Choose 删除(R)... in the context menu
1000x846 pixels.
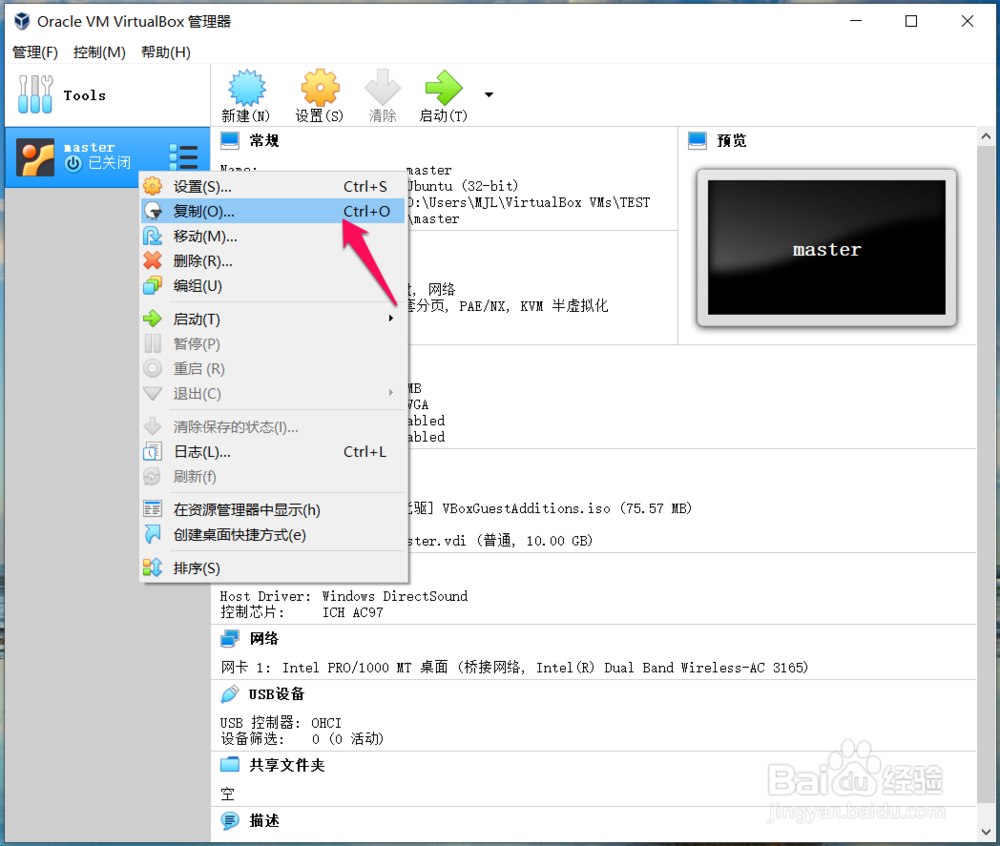273,261
